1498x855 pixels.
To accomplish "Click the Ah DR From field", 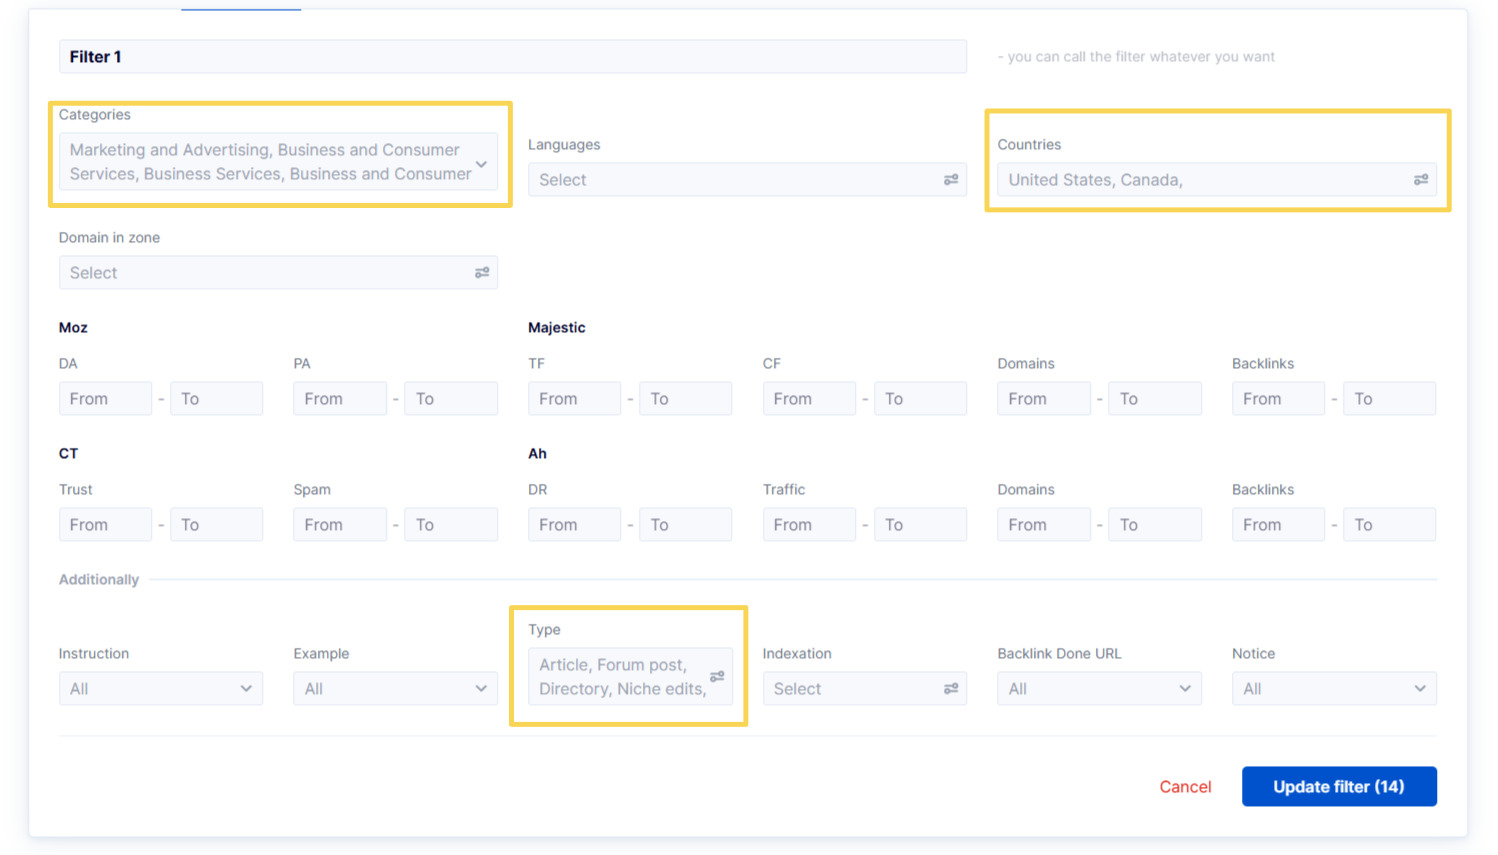I will (574, 524).
